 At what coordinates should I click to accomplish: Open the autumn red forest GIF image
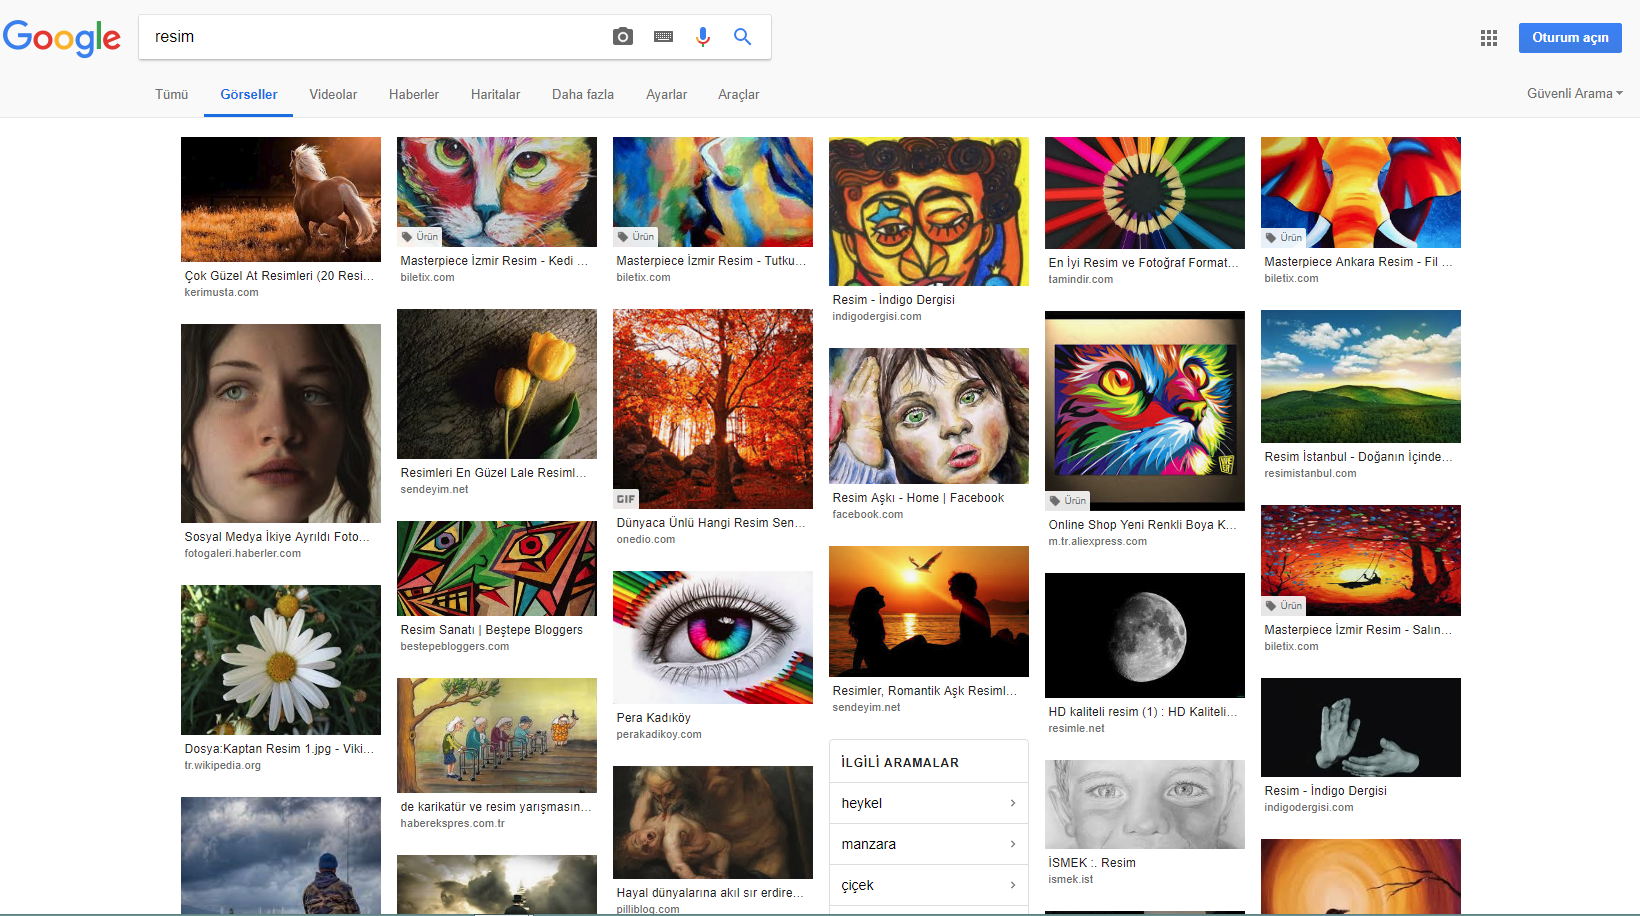click(713, 409)
